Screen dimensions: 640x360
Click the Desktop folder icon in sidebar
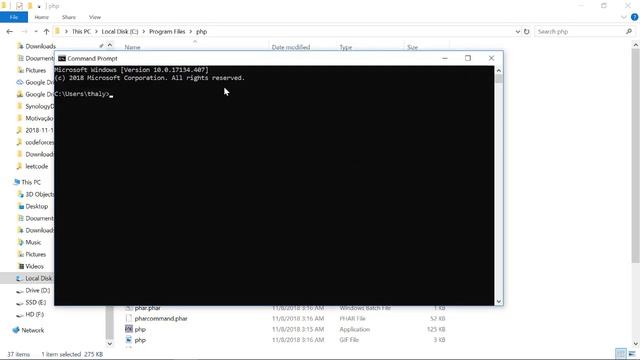(x=21, y=206)
